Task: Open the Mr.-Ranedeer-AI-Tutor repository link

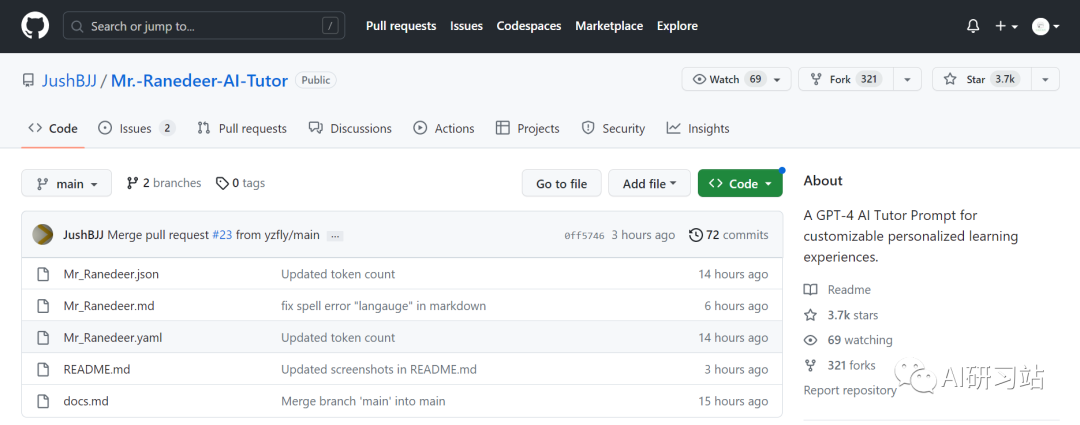Action: click(199, 81)
